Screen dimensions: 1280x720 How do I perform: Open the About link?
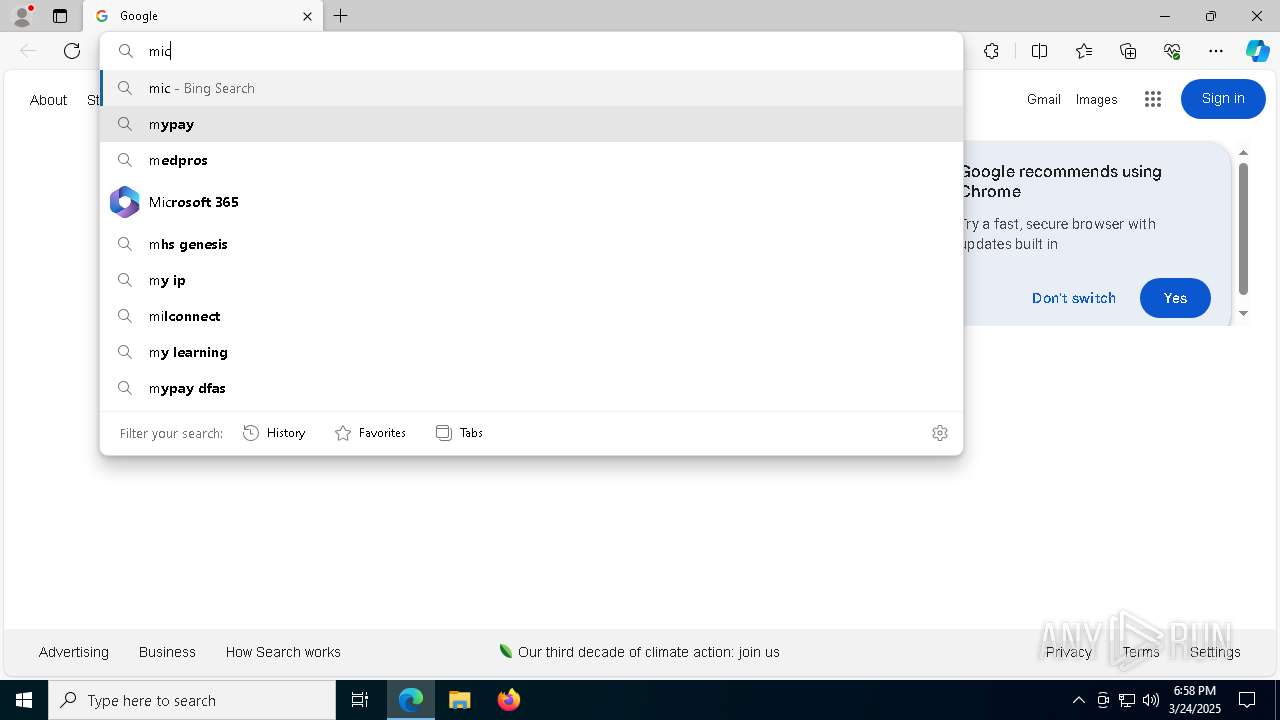tap(48, 100)
